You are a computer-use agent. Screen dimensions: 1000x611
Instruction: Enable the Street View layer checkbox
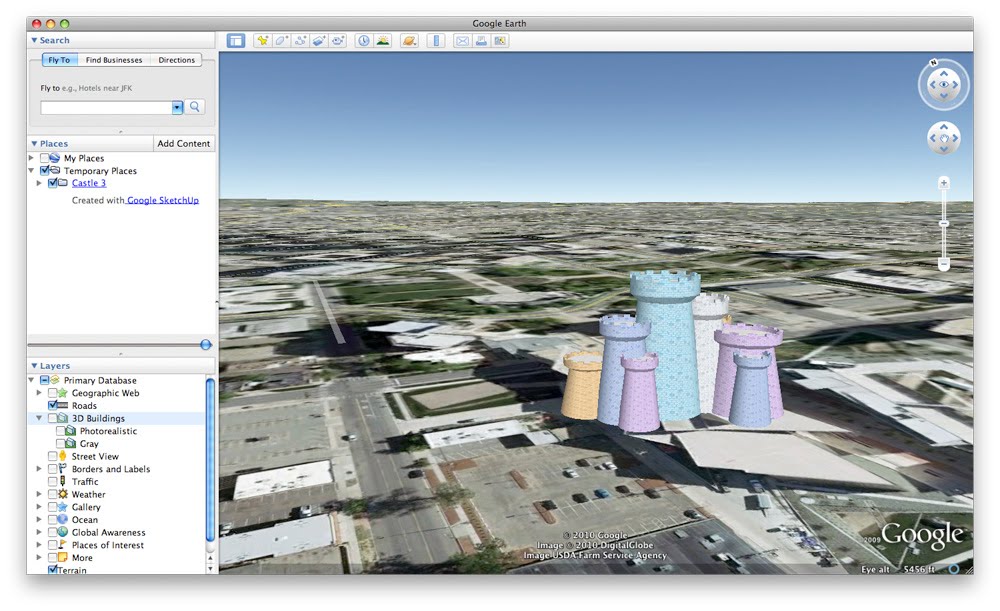[53, 456]
